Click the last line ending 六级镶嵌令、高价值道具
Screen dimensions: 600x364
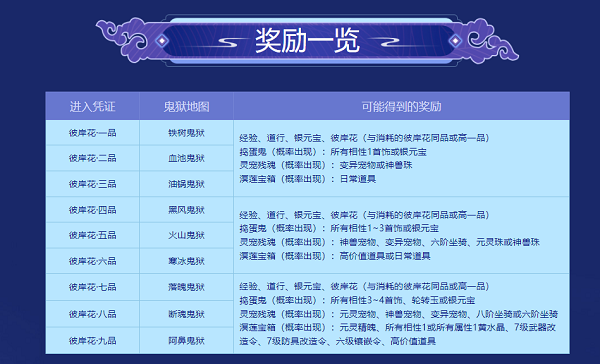(x=338, y=341)
